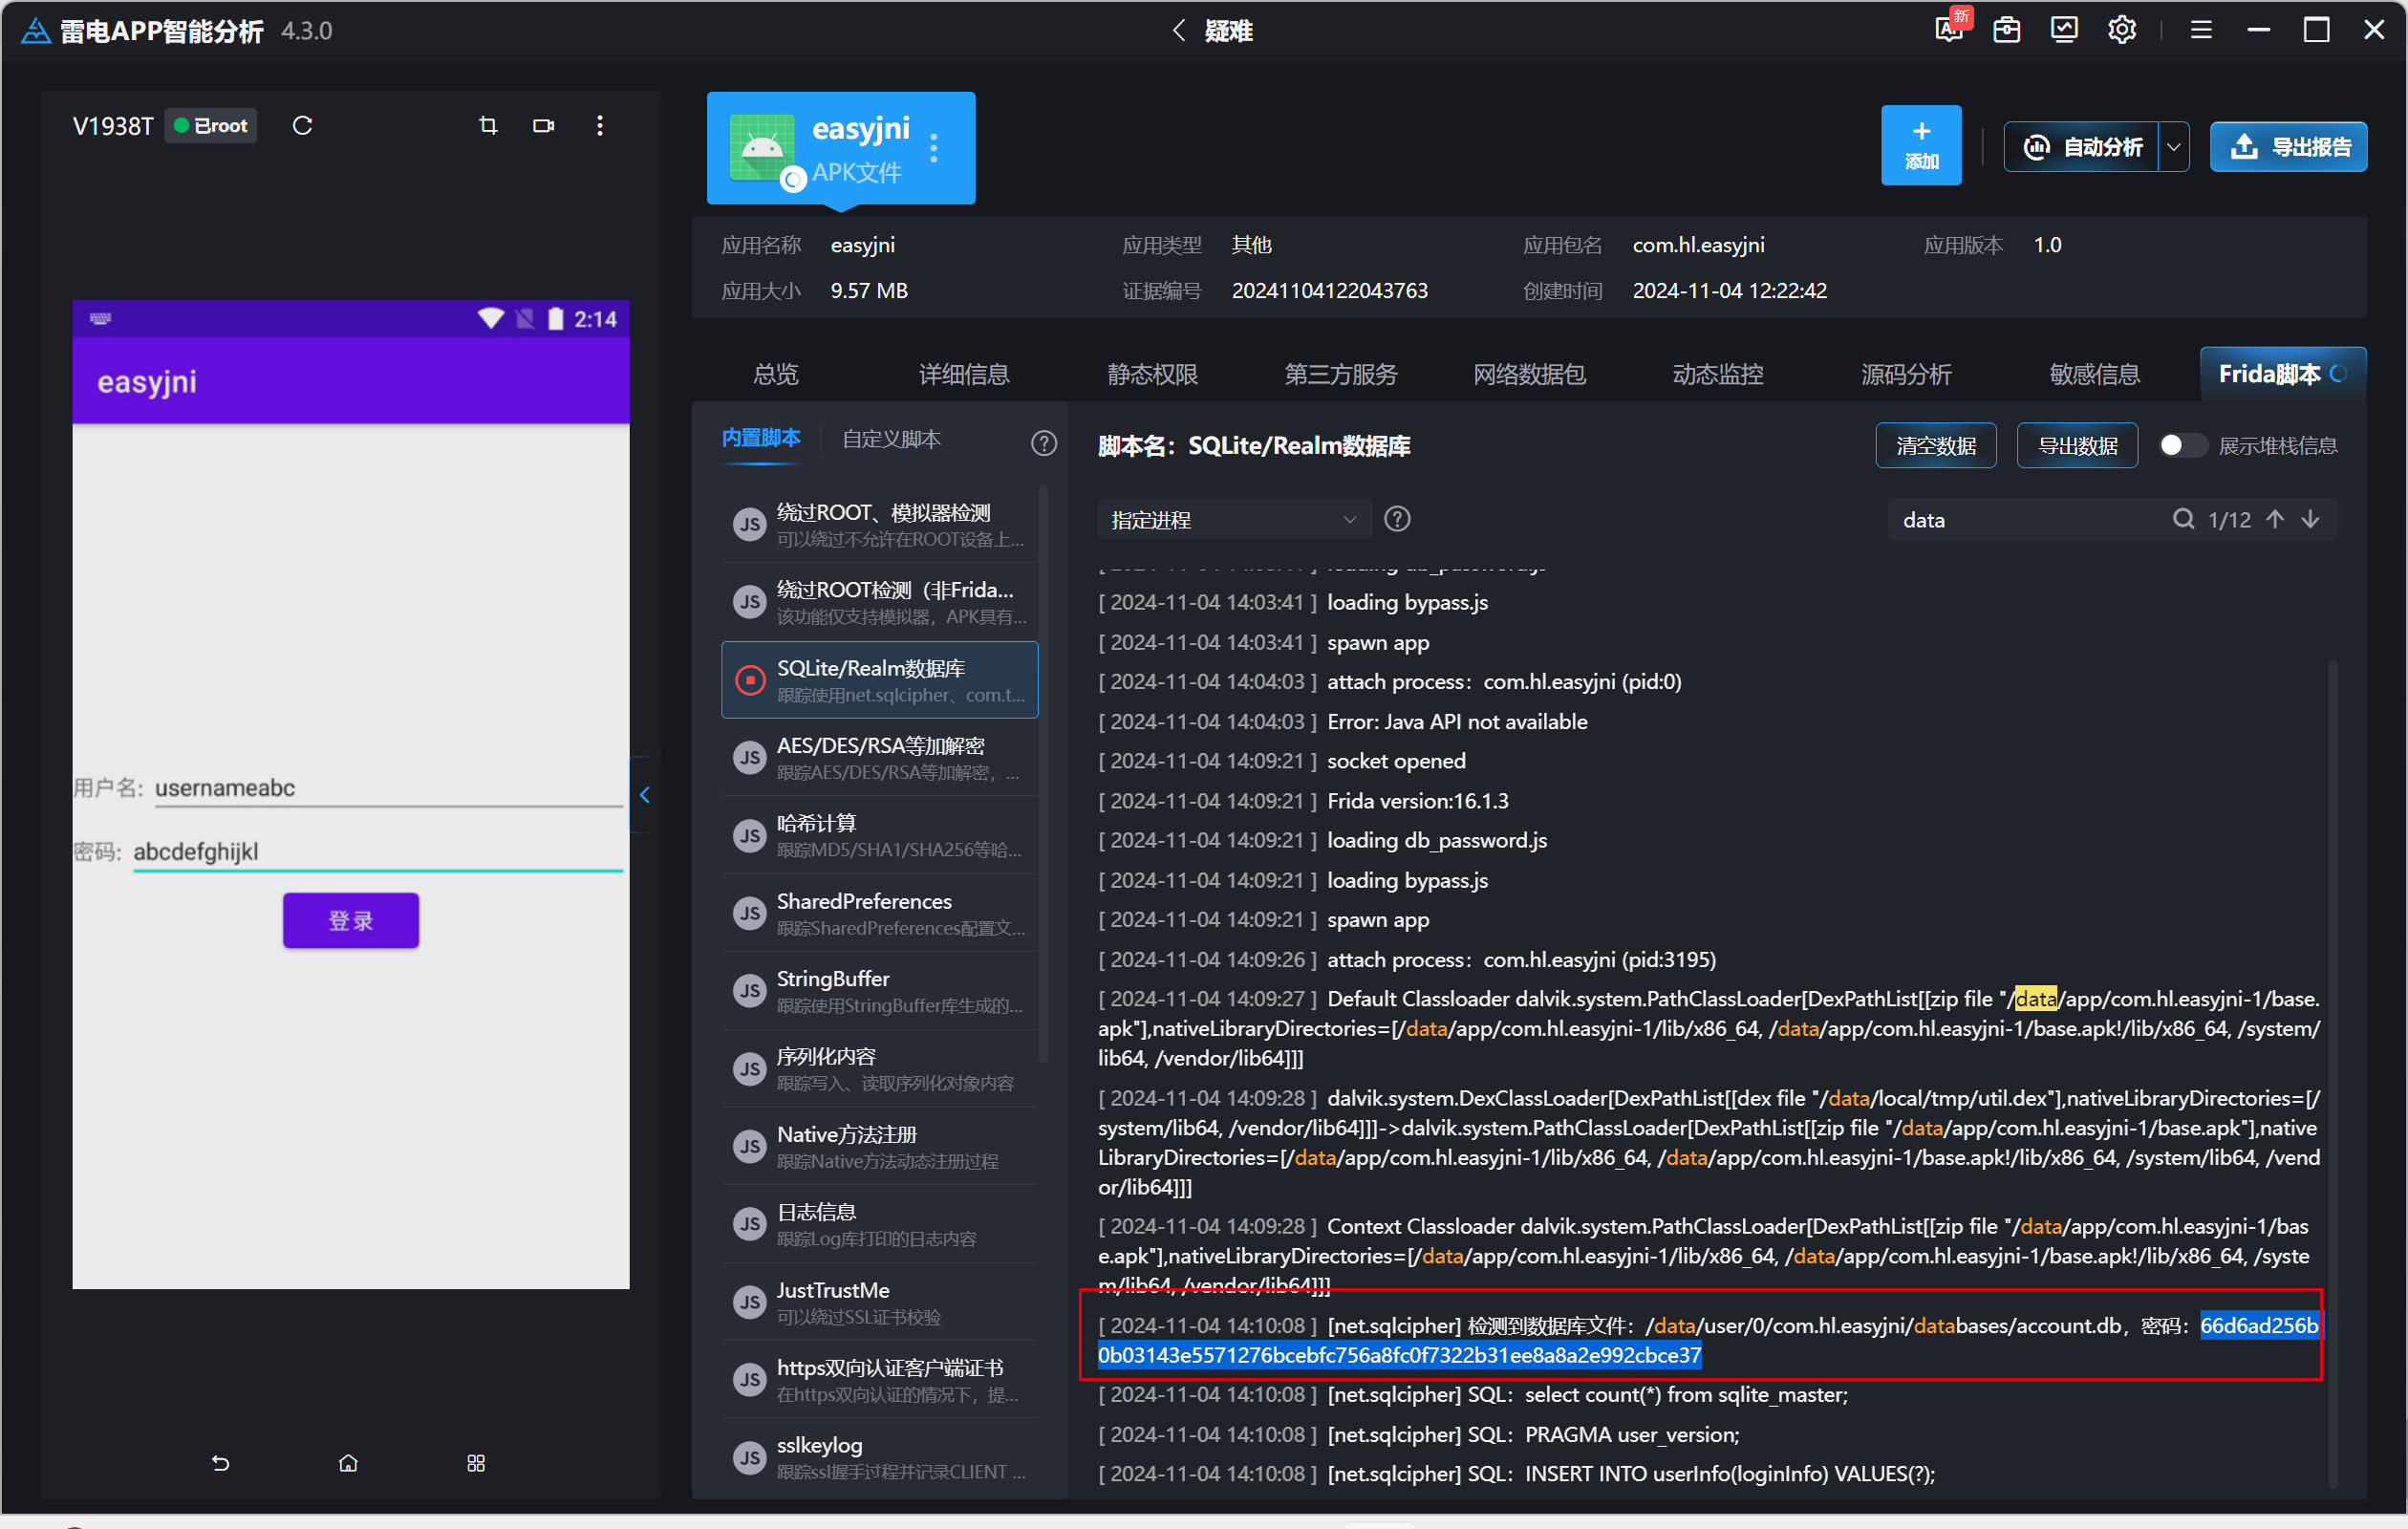2408x1529 pixels.
Task: Open the 自定义脚本 tab
Action: (x=891, y=439)
